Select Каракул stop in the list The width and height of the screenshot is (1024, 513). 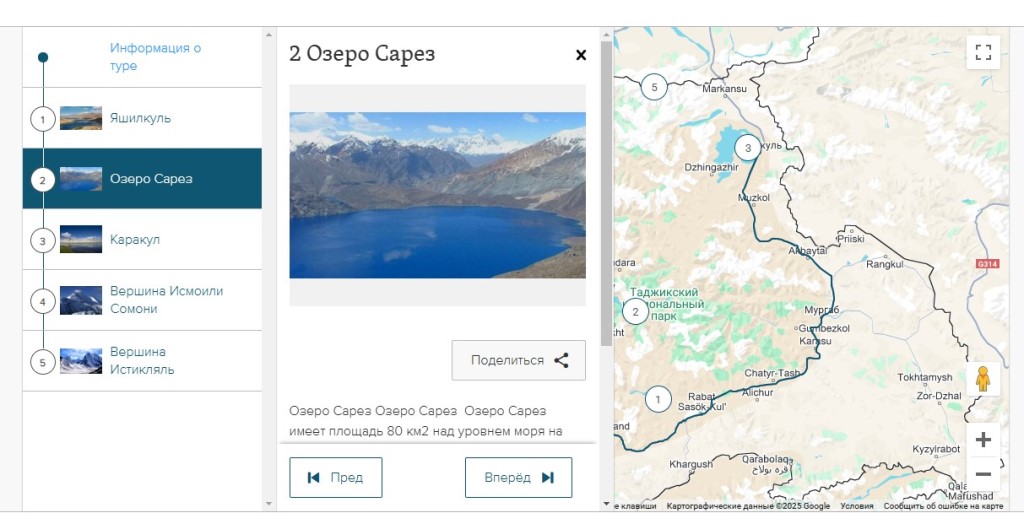tap(135, 240)
